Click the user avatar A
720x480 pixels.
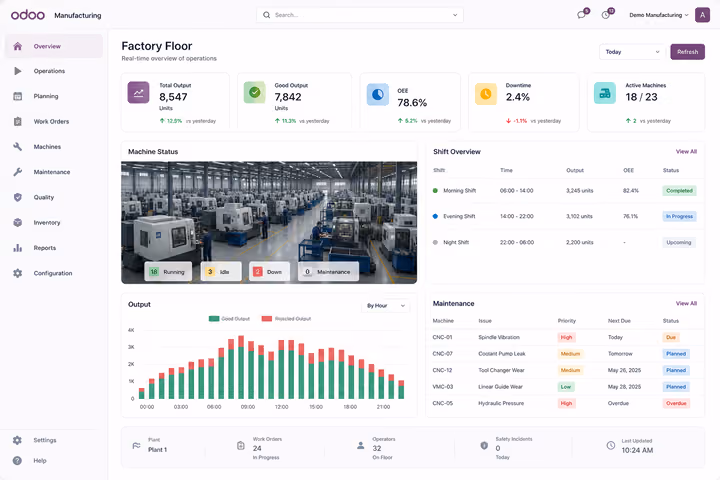(702, 15)
